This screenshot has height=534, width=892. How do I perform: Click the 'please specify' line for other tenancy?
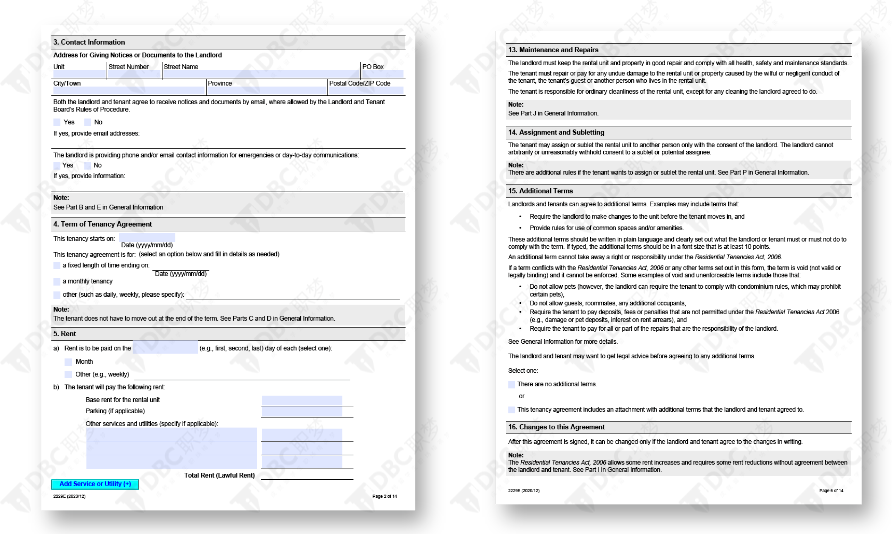pos(293,295)
